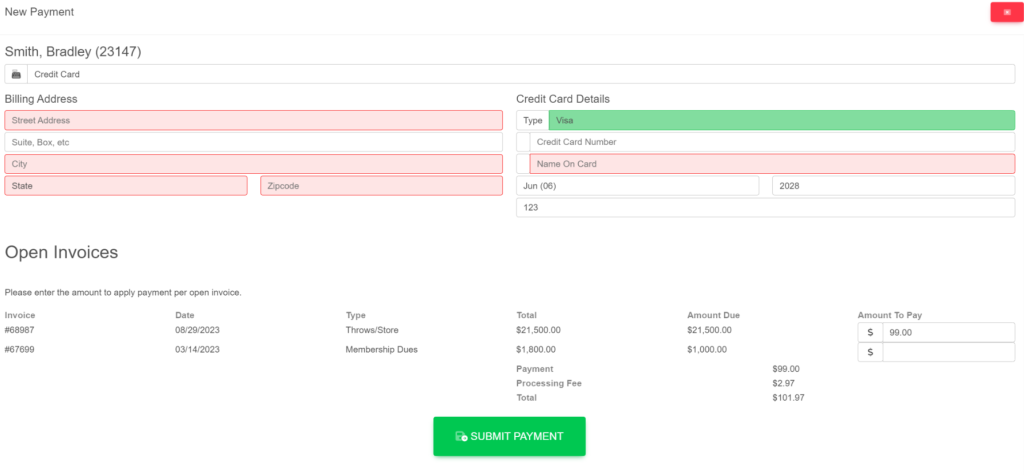1024x475 pixels.
Task: Click the dollar sign for invoice #68987
Action: [x=870, y=332]
